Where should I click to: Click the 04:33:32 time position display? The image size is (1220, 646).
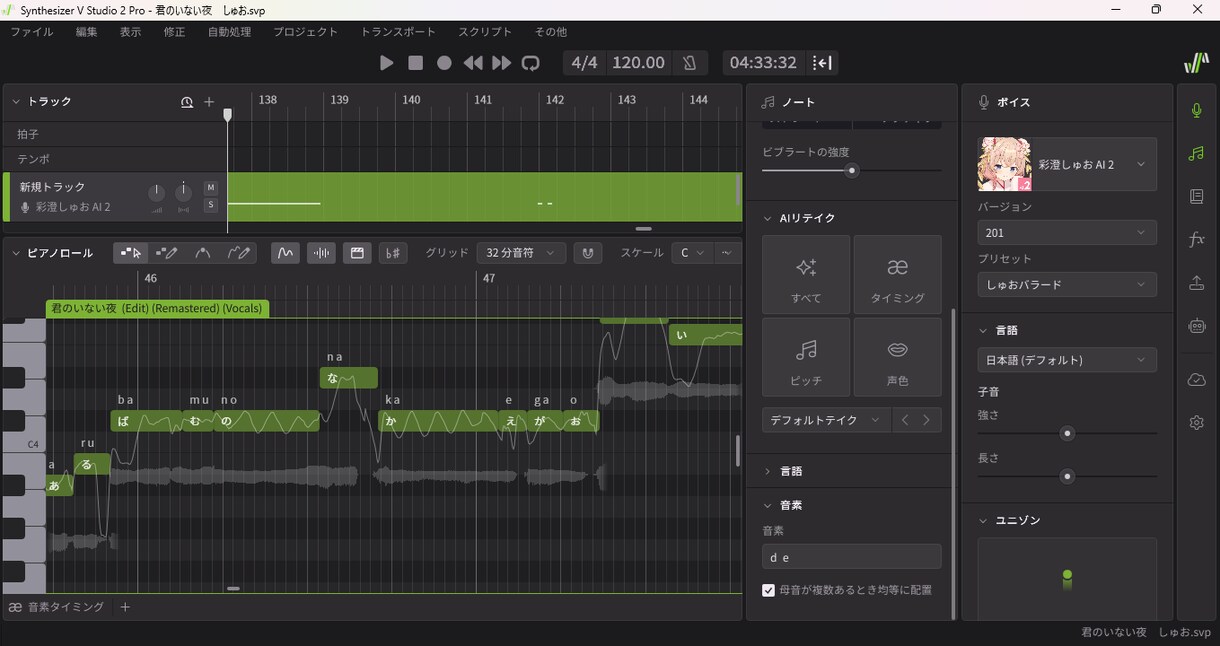pyautogui.click(x=763, y=63)
